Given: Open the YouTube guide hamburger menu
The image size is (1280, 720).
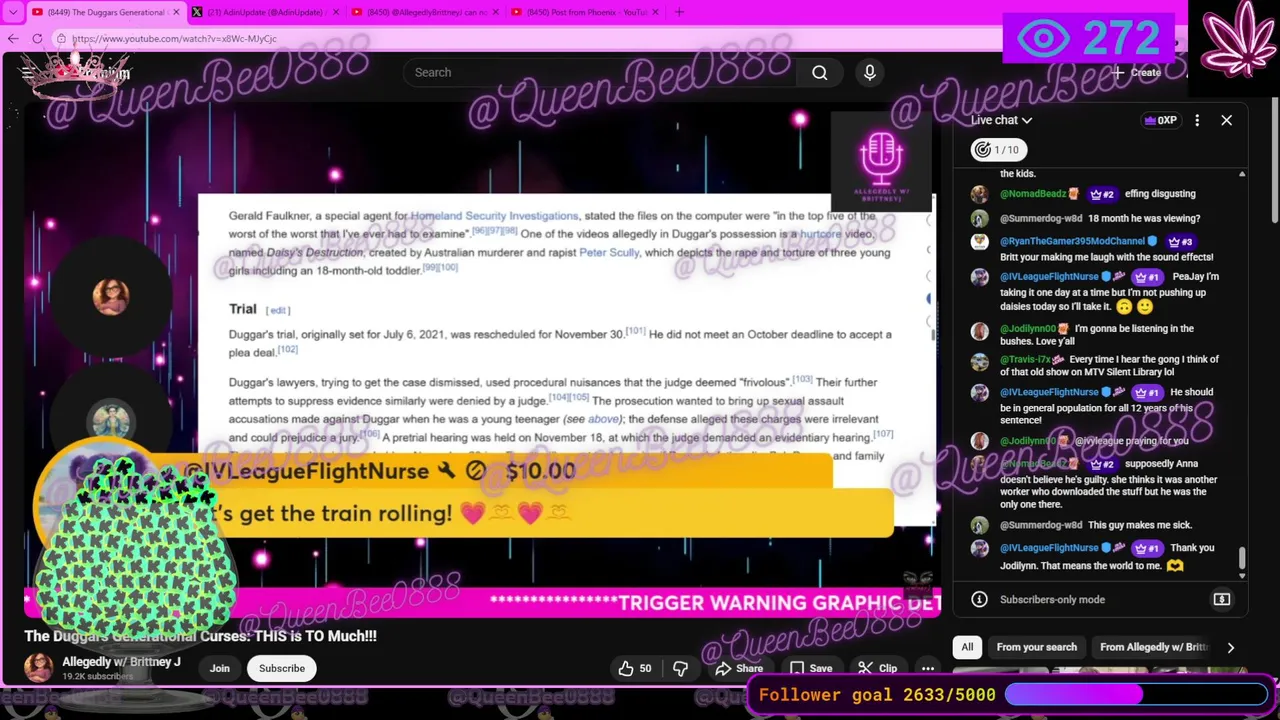Looking at the screenshot, I should [27, 73].
